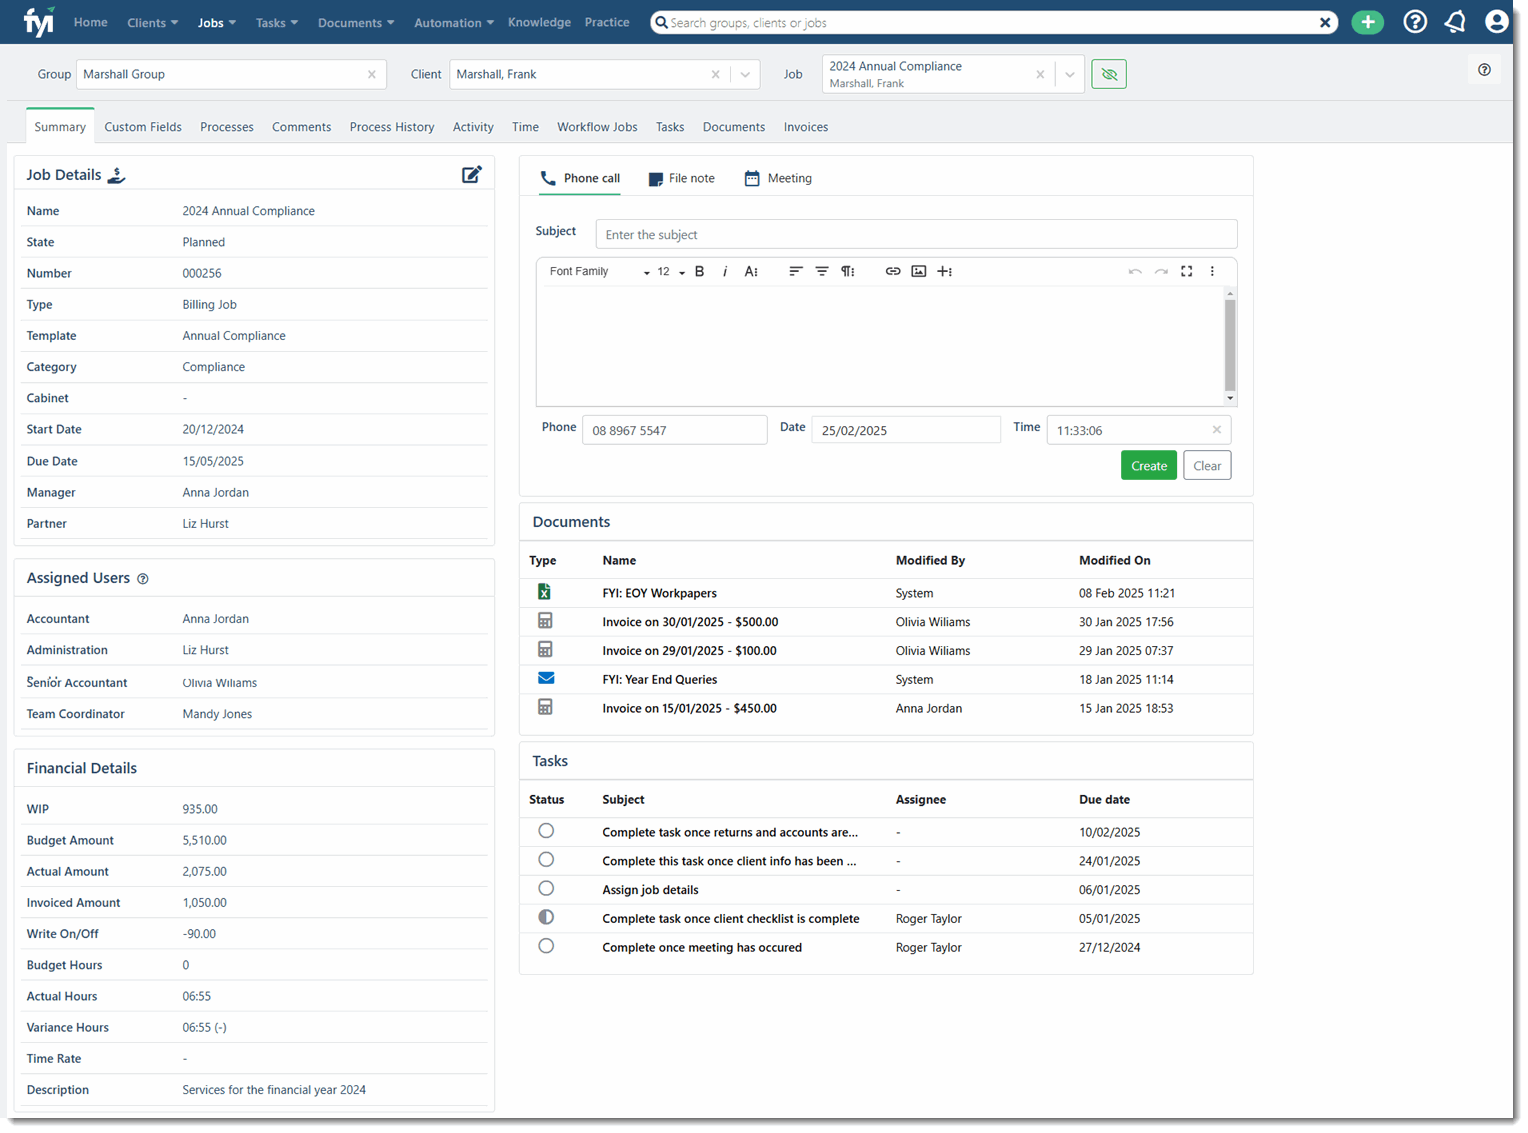Viewport: 1528px width, 1133px height.
Task: Open the user profile avatar icon
Action: tap(1496, 22)
